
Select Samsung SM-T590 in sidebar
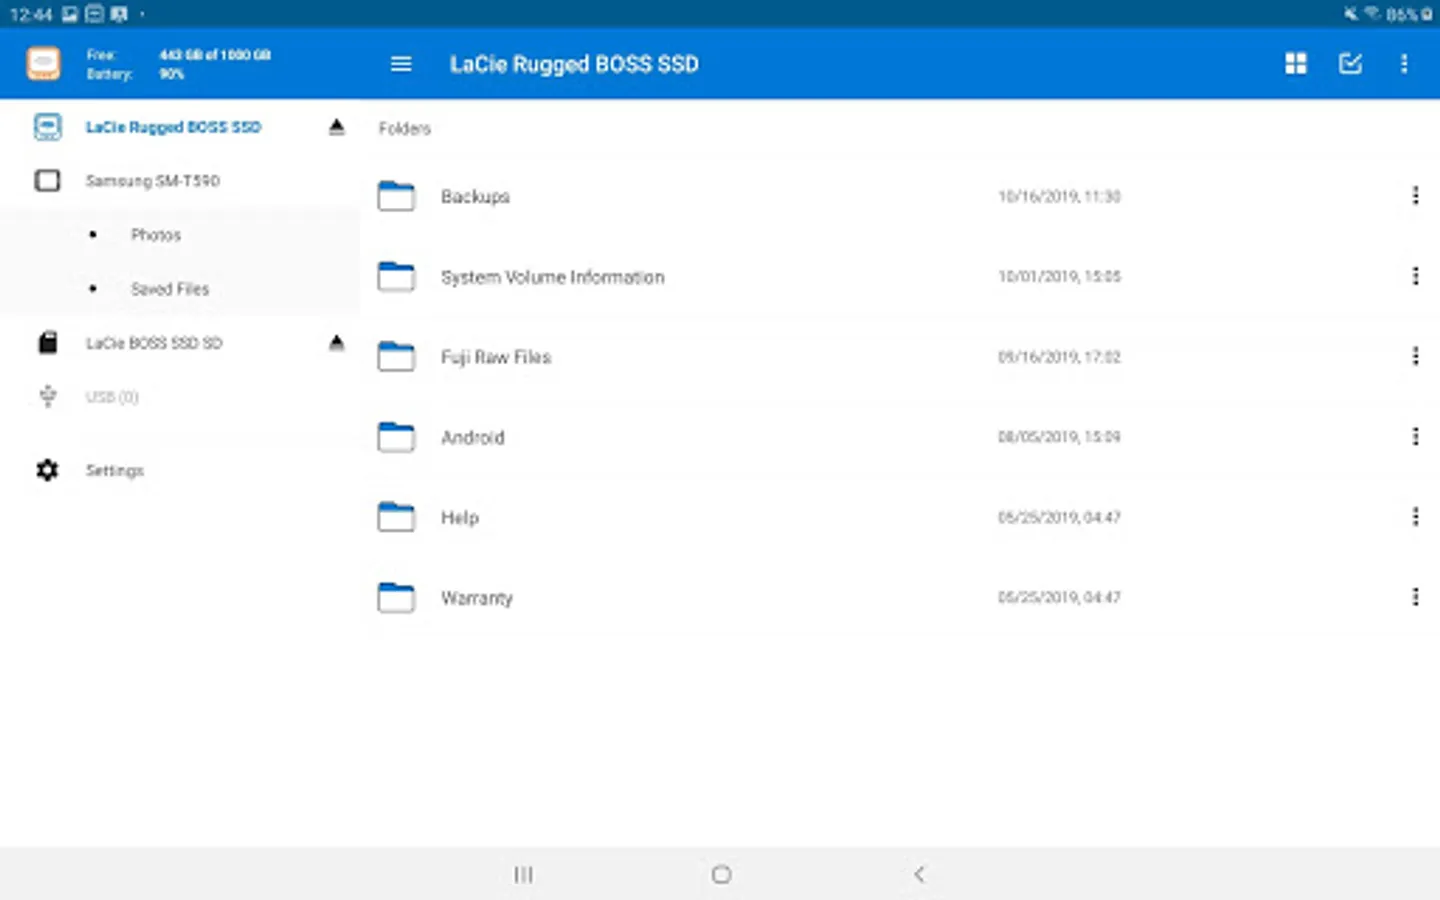[152, 181]
